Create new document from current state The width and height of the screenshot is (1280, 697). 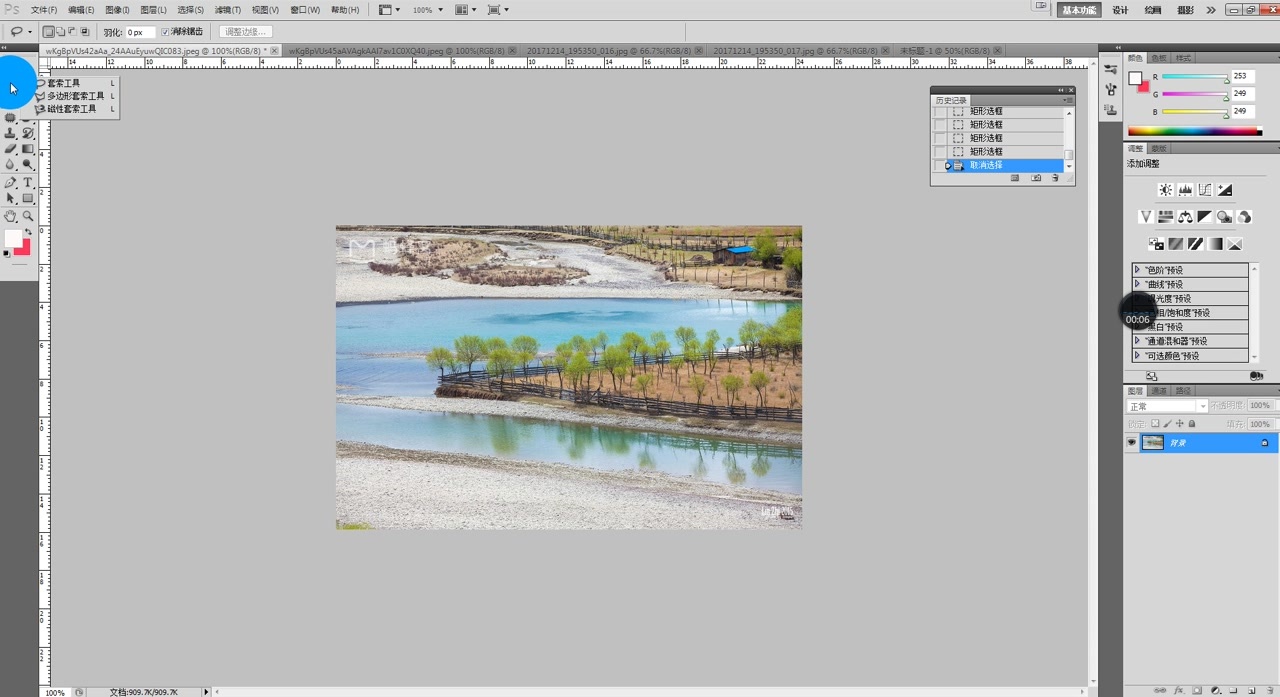coord(1015,178)
